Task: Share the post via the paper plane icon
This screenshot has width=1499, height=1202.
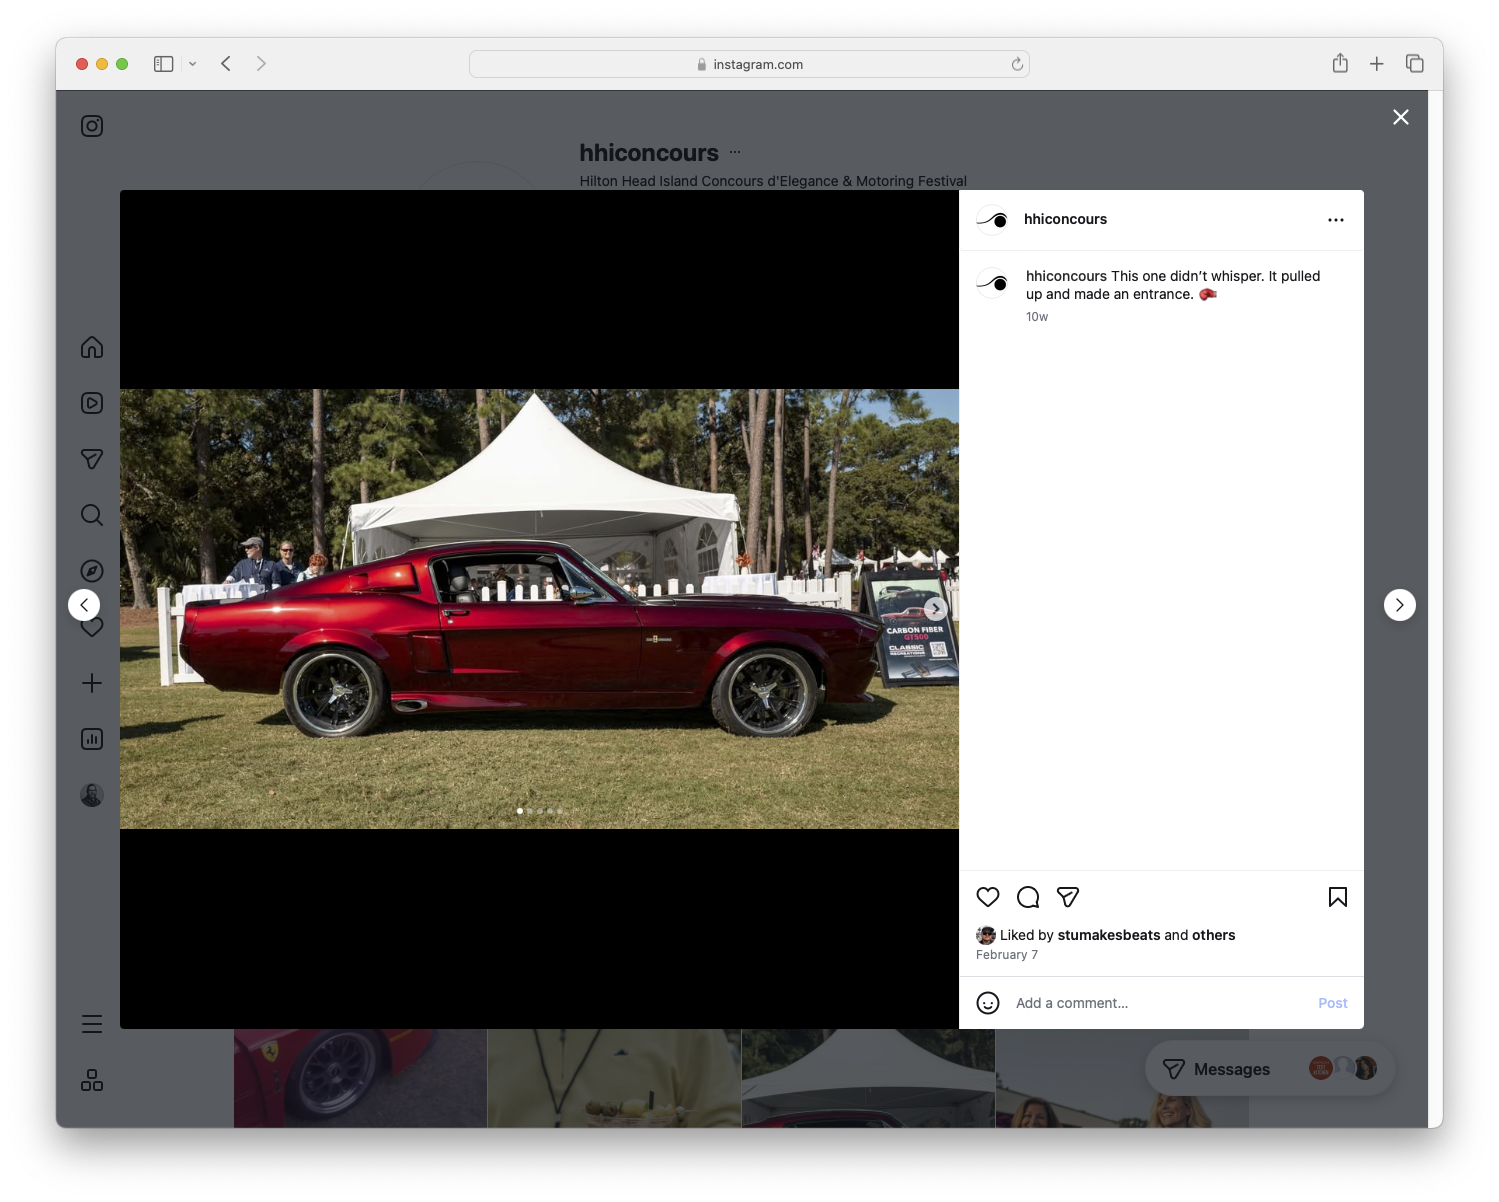Action: (x=1068, y=897)
